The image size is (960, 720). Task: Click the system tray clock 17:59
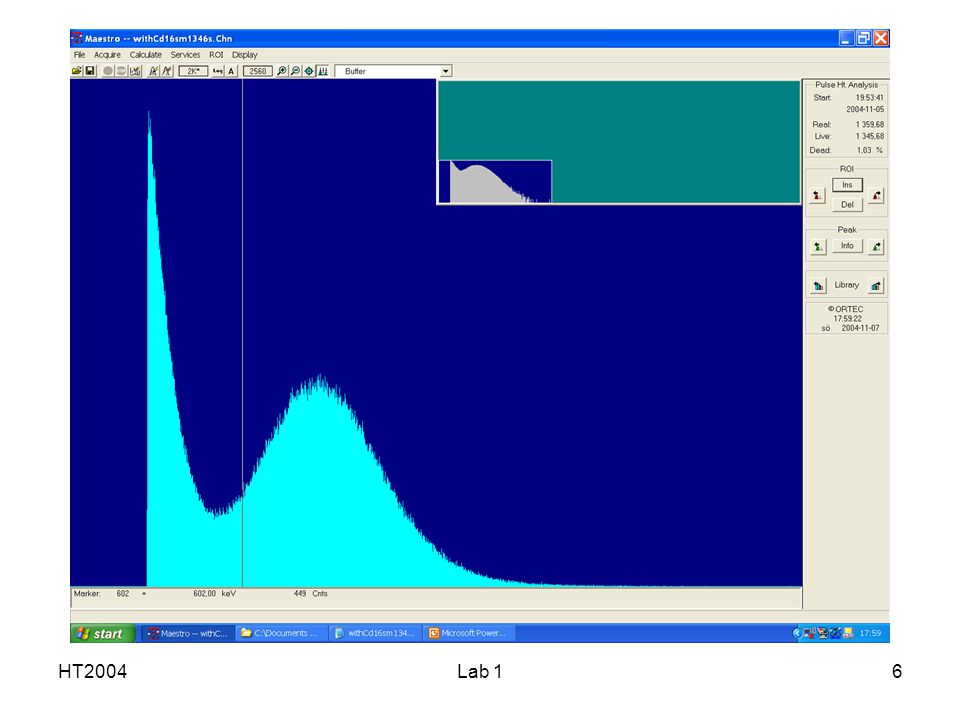click(x=870, y=634)
